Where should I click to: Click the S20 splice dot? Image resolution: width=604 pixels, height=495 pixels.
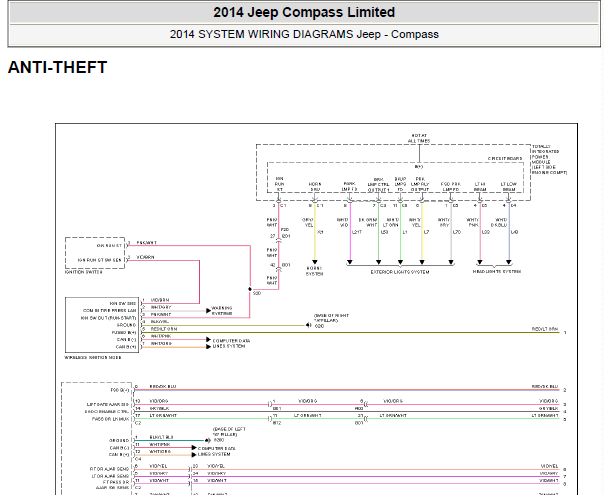tap(250, 289)
